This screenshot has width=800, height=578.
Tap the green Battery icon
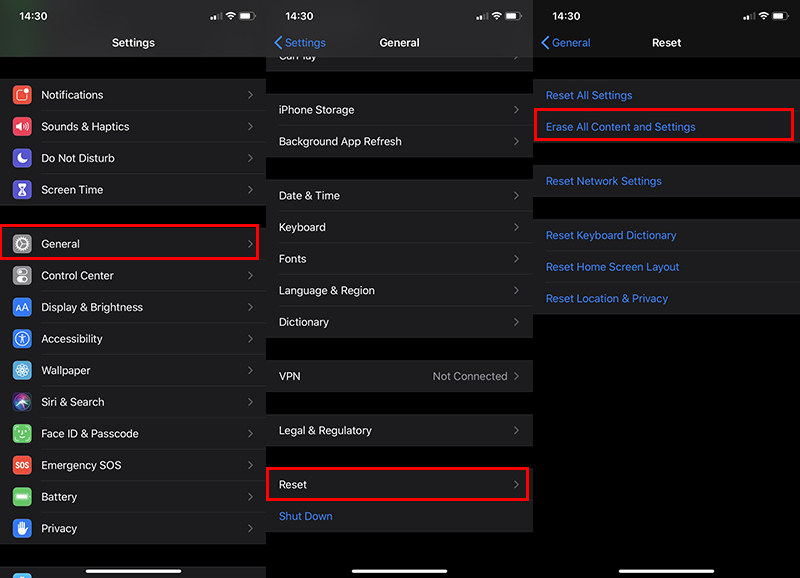coord(22,497)
